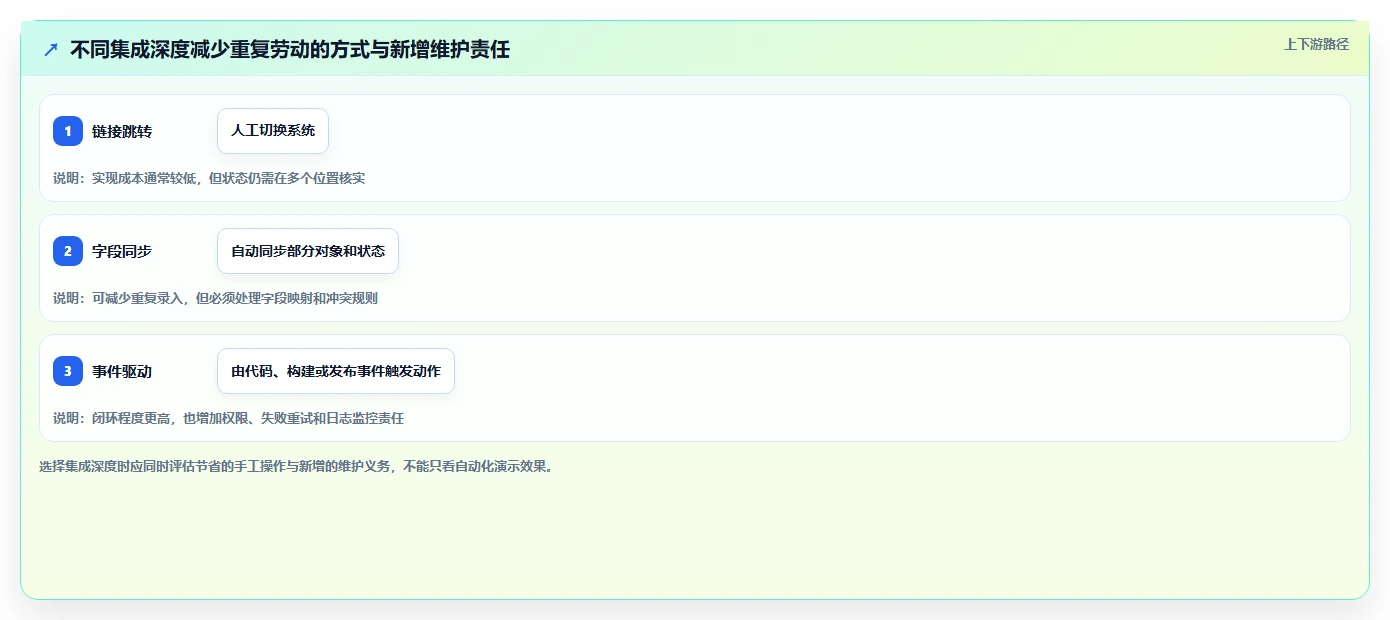Select the 链接跳转 step label
Image resolution: width=1390 pixels, height=620 pixels.
click(x=122, y=131)
